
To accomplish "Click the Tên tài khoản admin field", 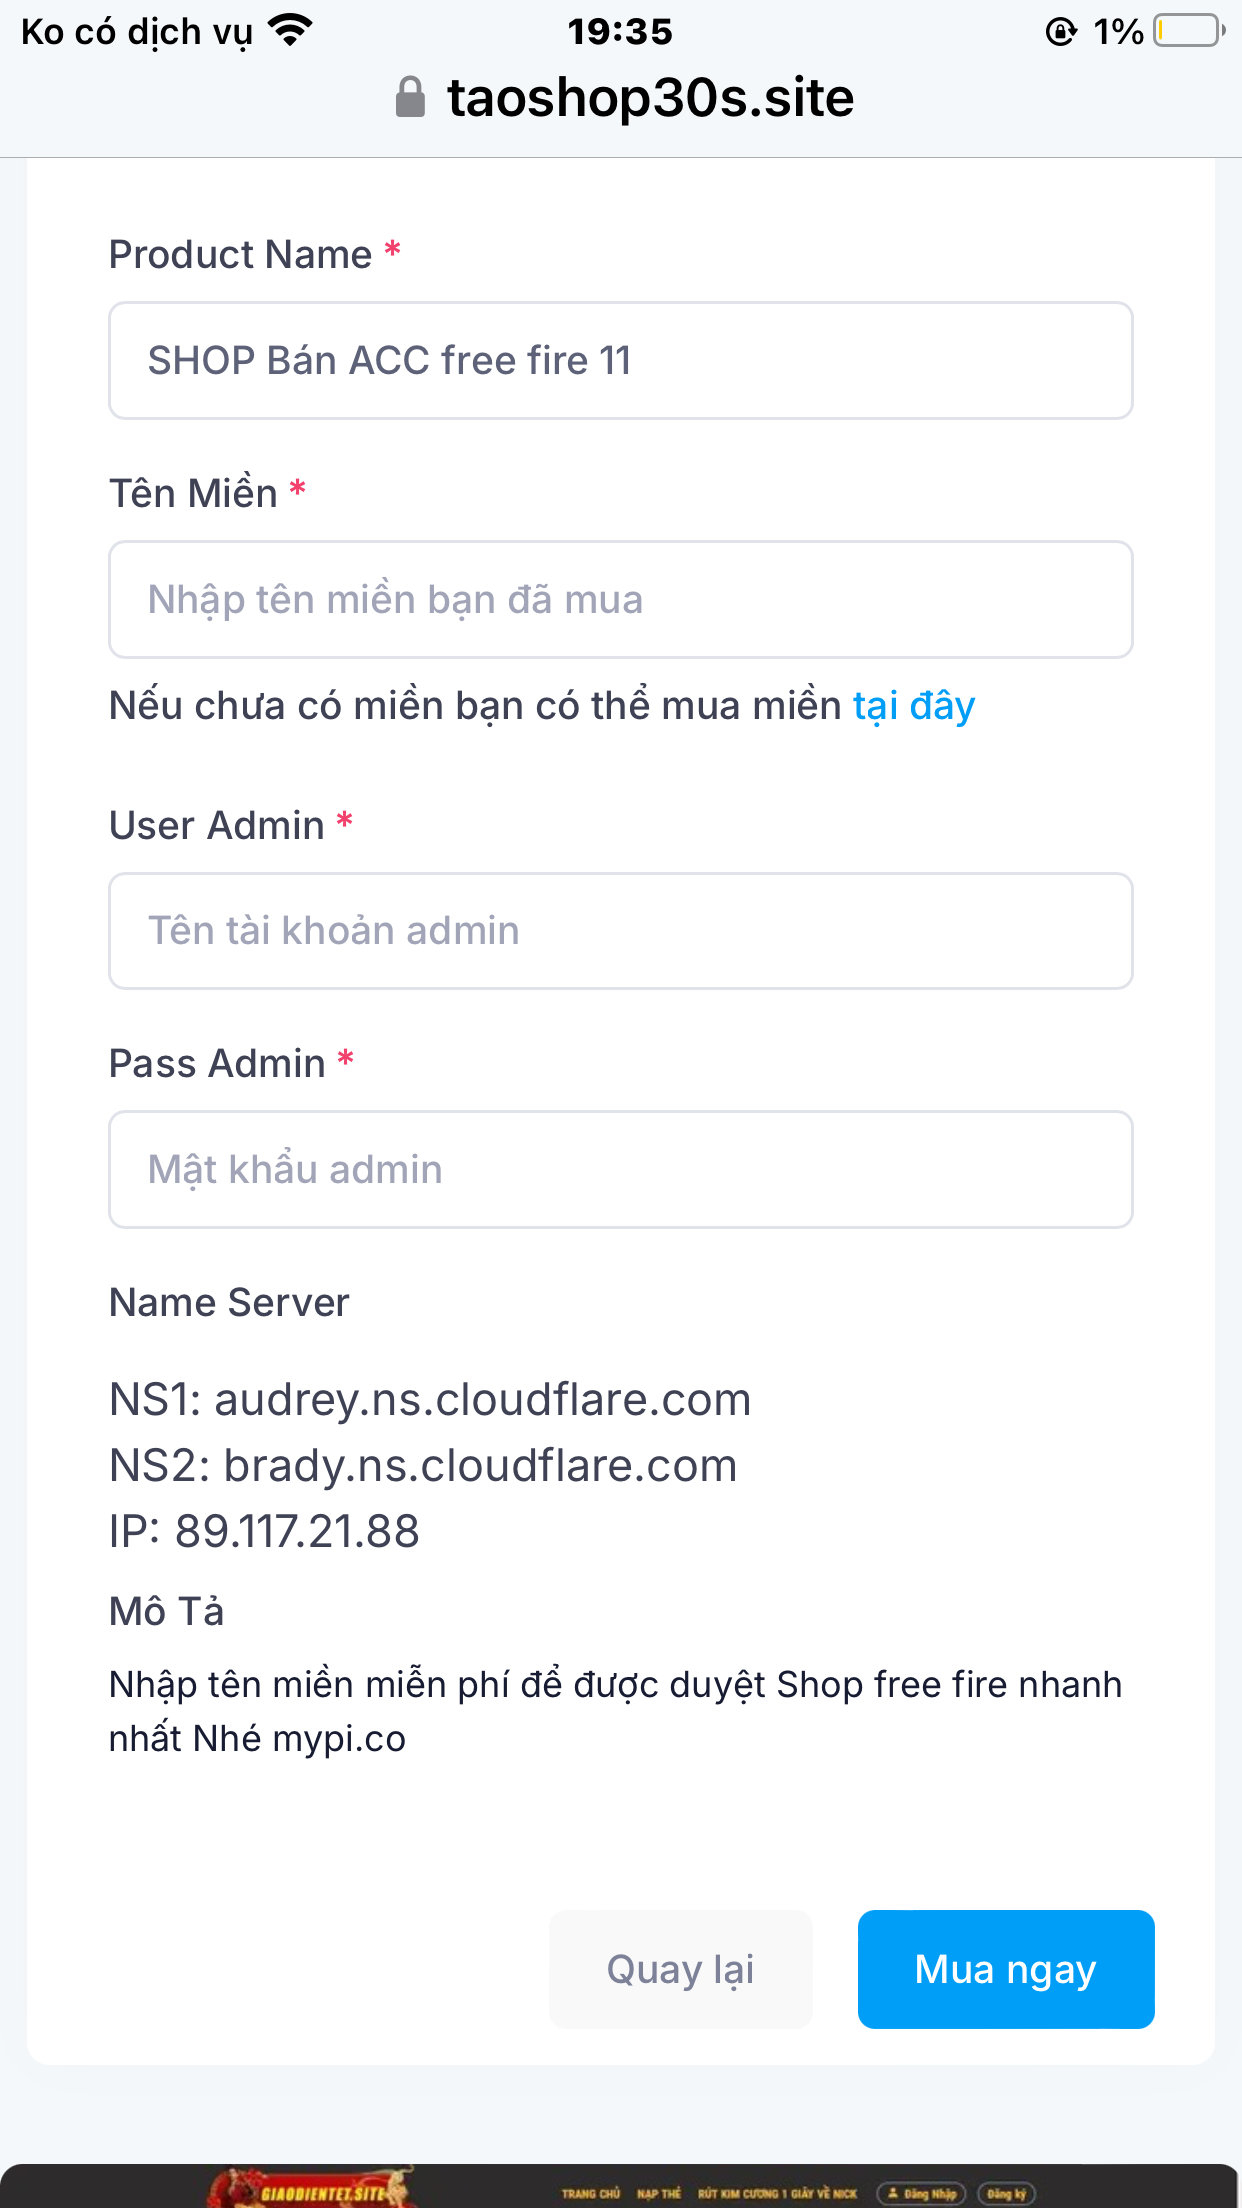I will pyautogui.click(x=621, y=930).
